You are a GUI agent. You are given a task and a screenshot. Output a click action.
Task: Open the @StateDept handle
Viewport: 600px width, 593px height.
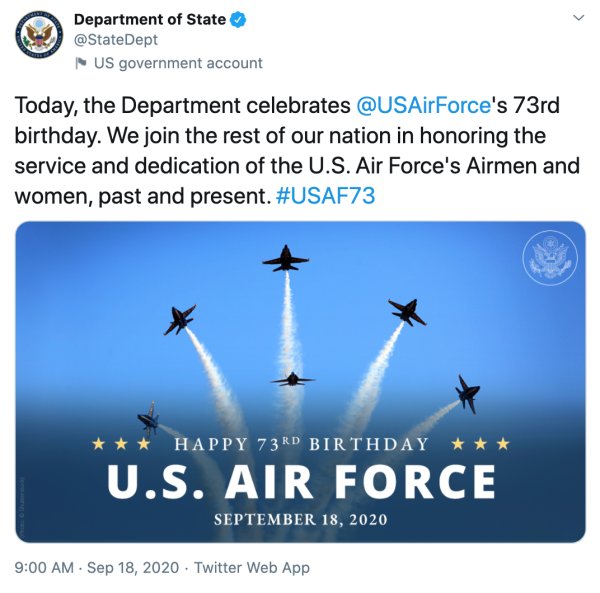pyautogui.click(x=116, y=40)
